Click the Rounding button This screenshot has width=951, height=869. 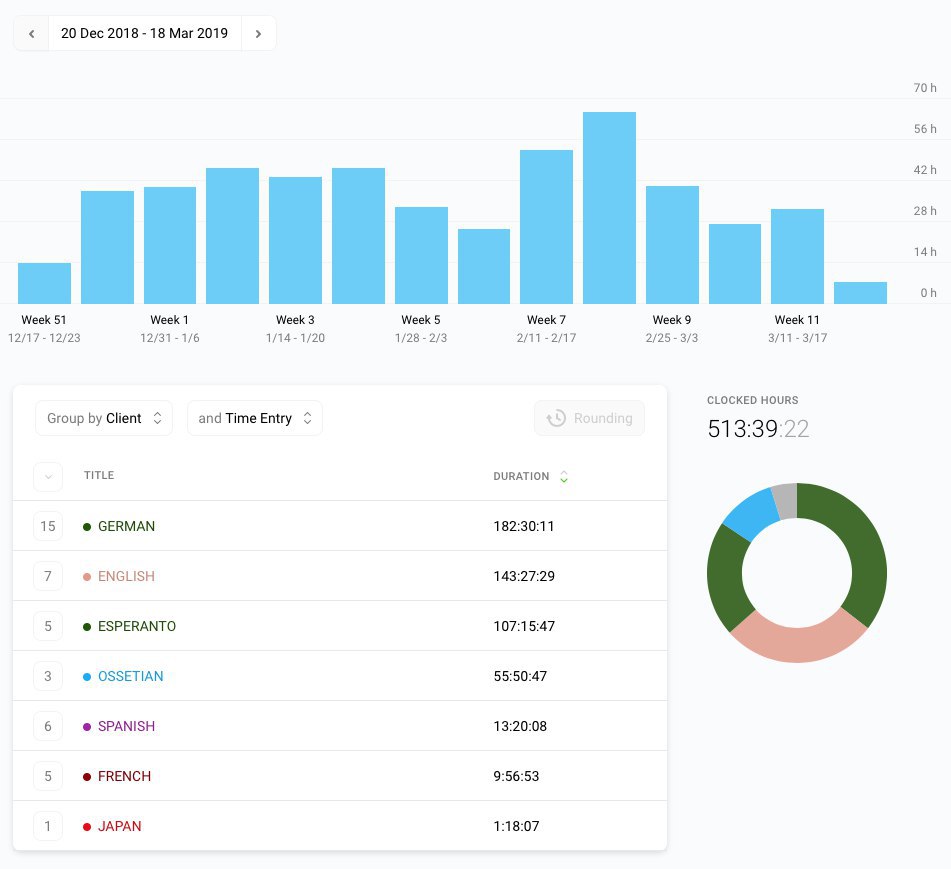pos(589,418)
